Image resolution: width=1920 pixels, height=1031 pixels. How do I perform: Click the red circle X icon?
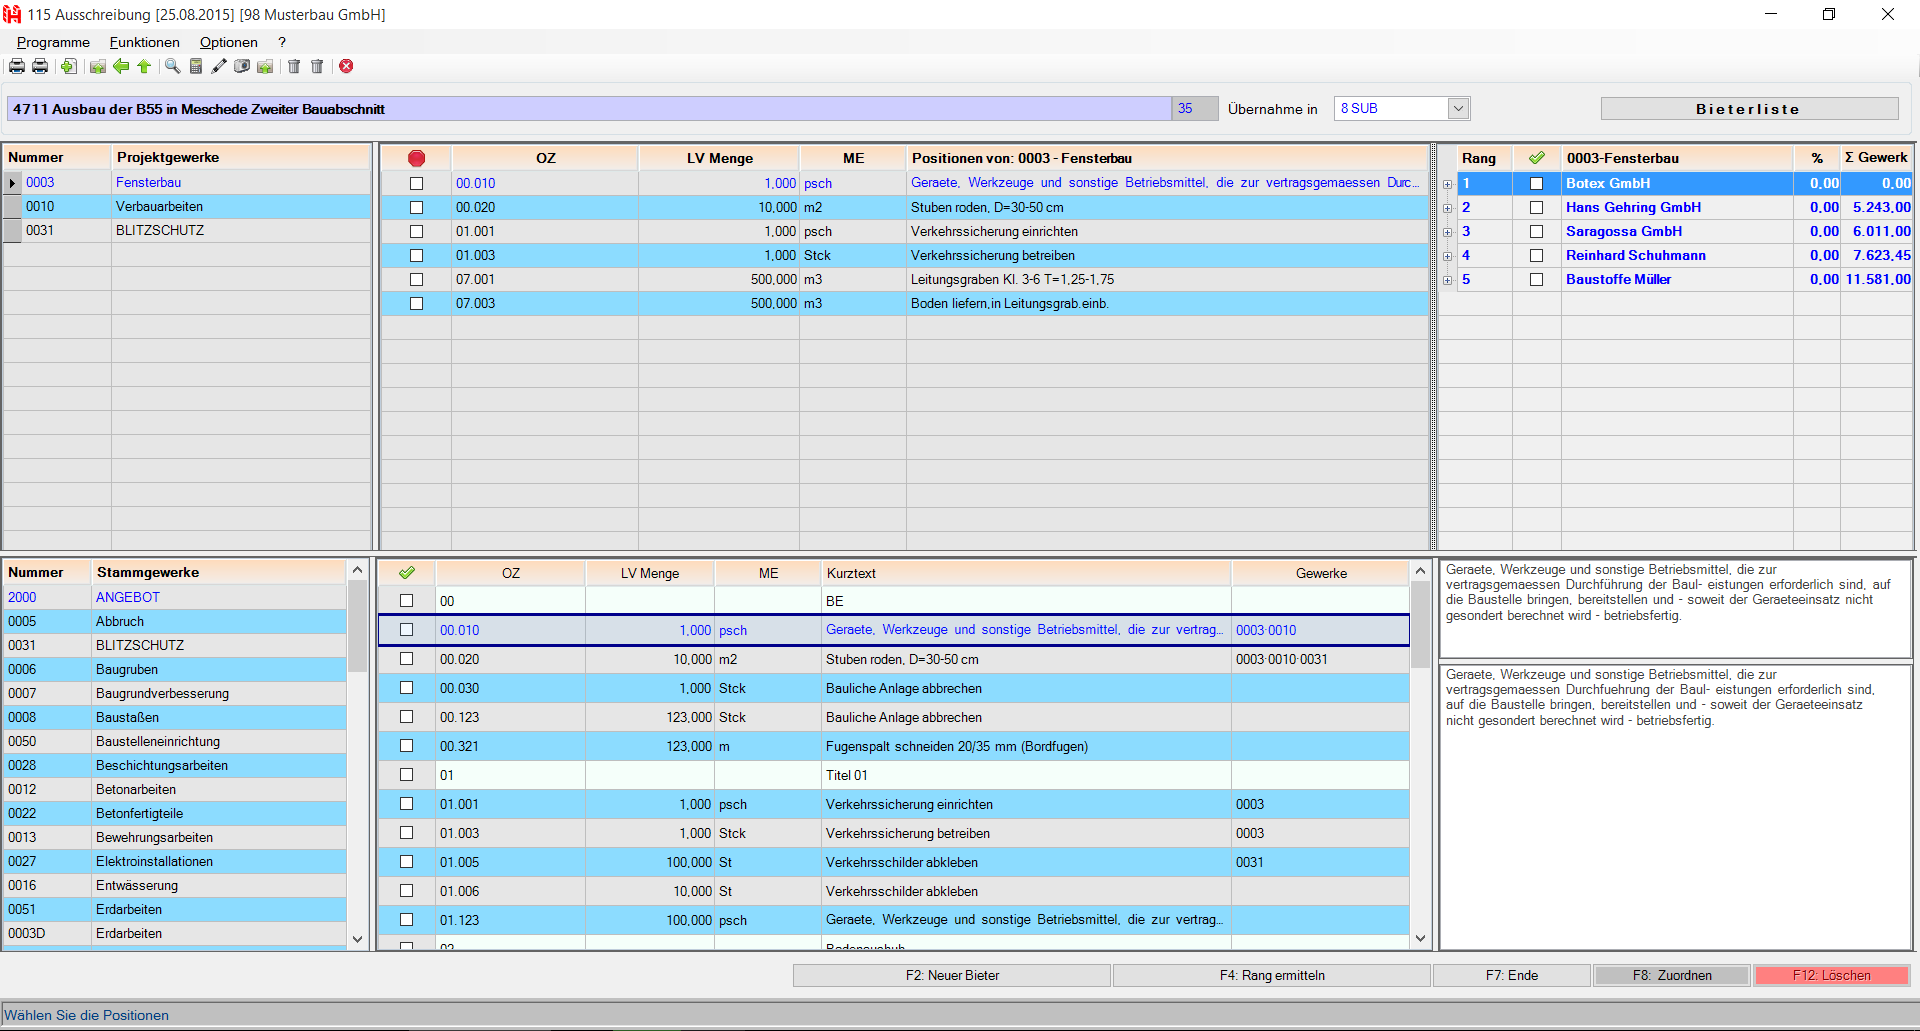click(346, 67)
